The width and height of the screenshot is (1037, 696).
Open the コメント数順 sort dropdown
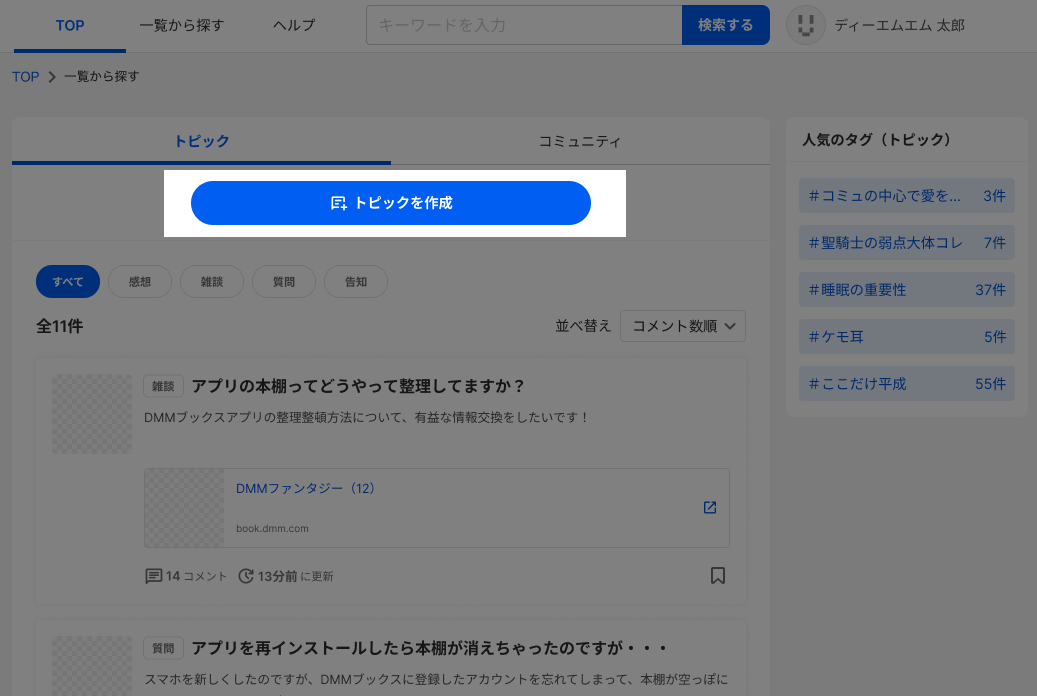(x=683, y=326)
